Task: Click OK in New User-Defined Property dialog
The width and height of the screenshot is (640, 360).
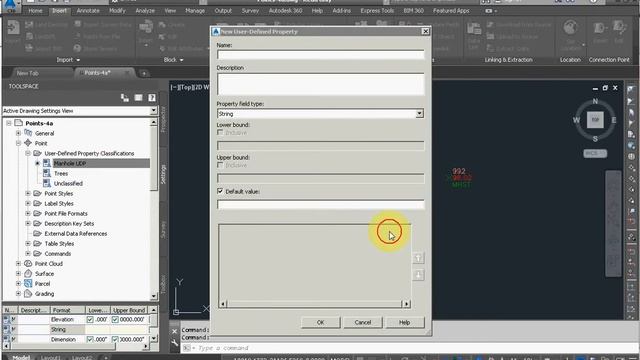Action: point(320,322)
